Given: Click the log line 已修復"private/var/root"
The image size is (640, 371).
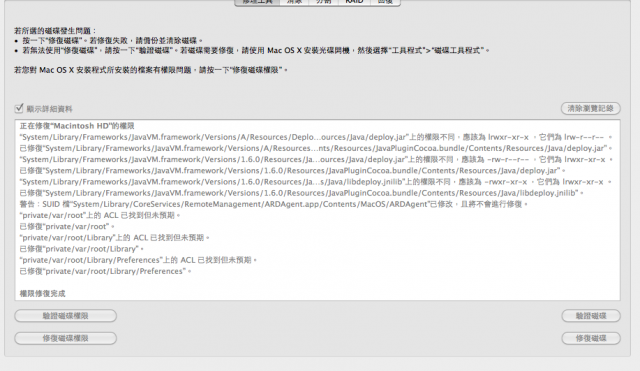Looking at the screenshot, I should click(67, 227).
